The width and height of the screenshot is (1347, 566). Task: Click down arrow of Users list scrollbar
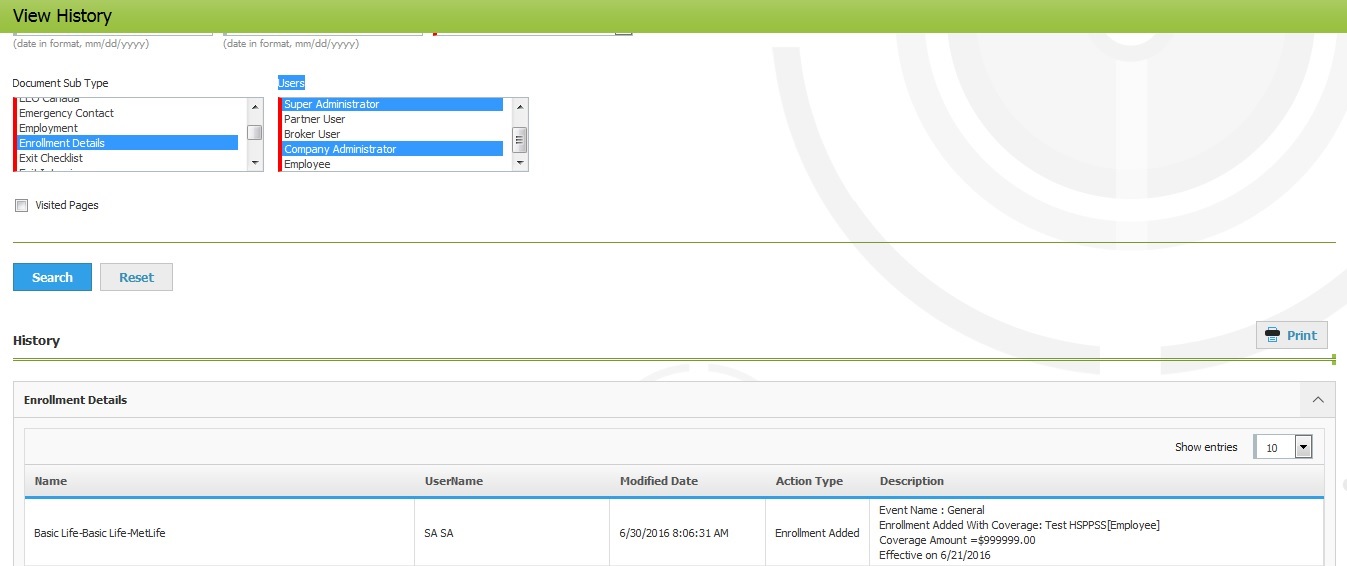click(519, 163)
